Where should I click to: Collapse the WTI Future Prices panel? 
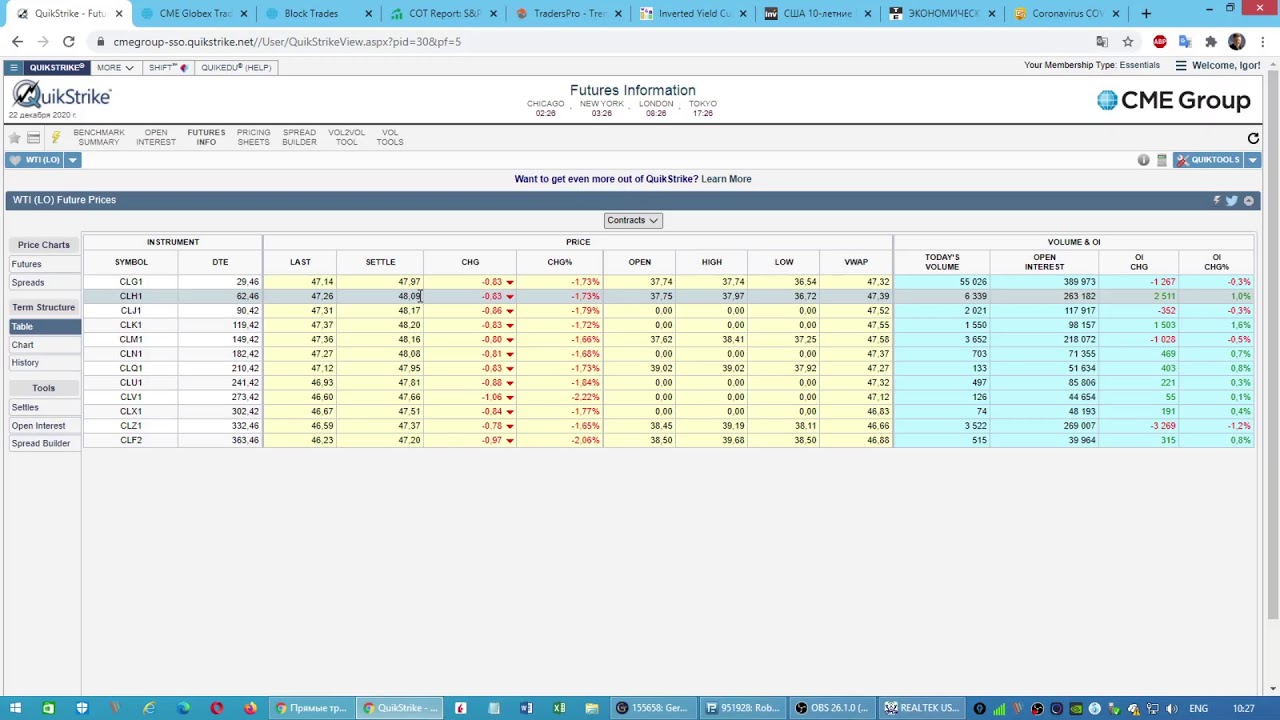pos(1248,200)
